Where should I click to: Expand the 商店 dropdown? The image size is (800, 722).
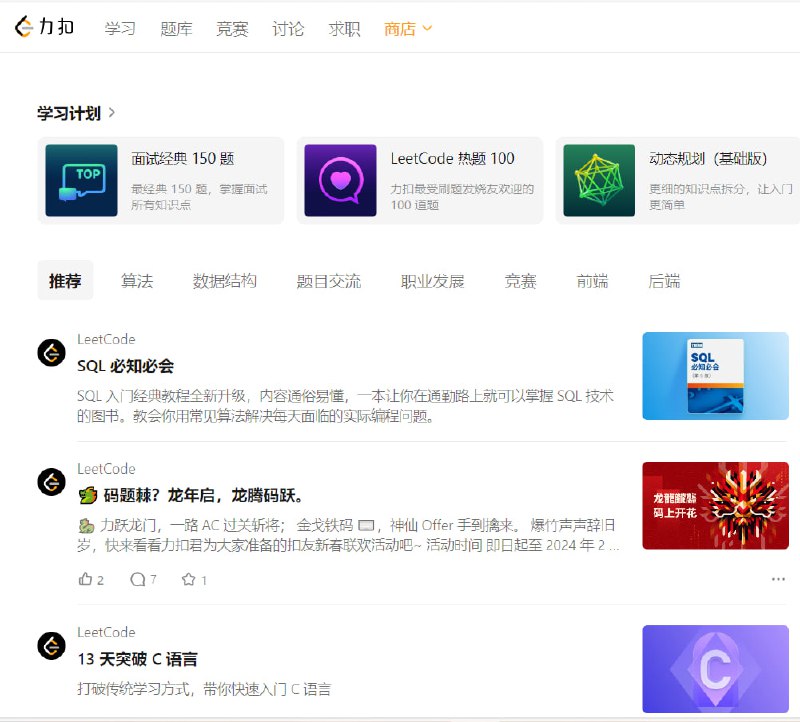point(408,29)
